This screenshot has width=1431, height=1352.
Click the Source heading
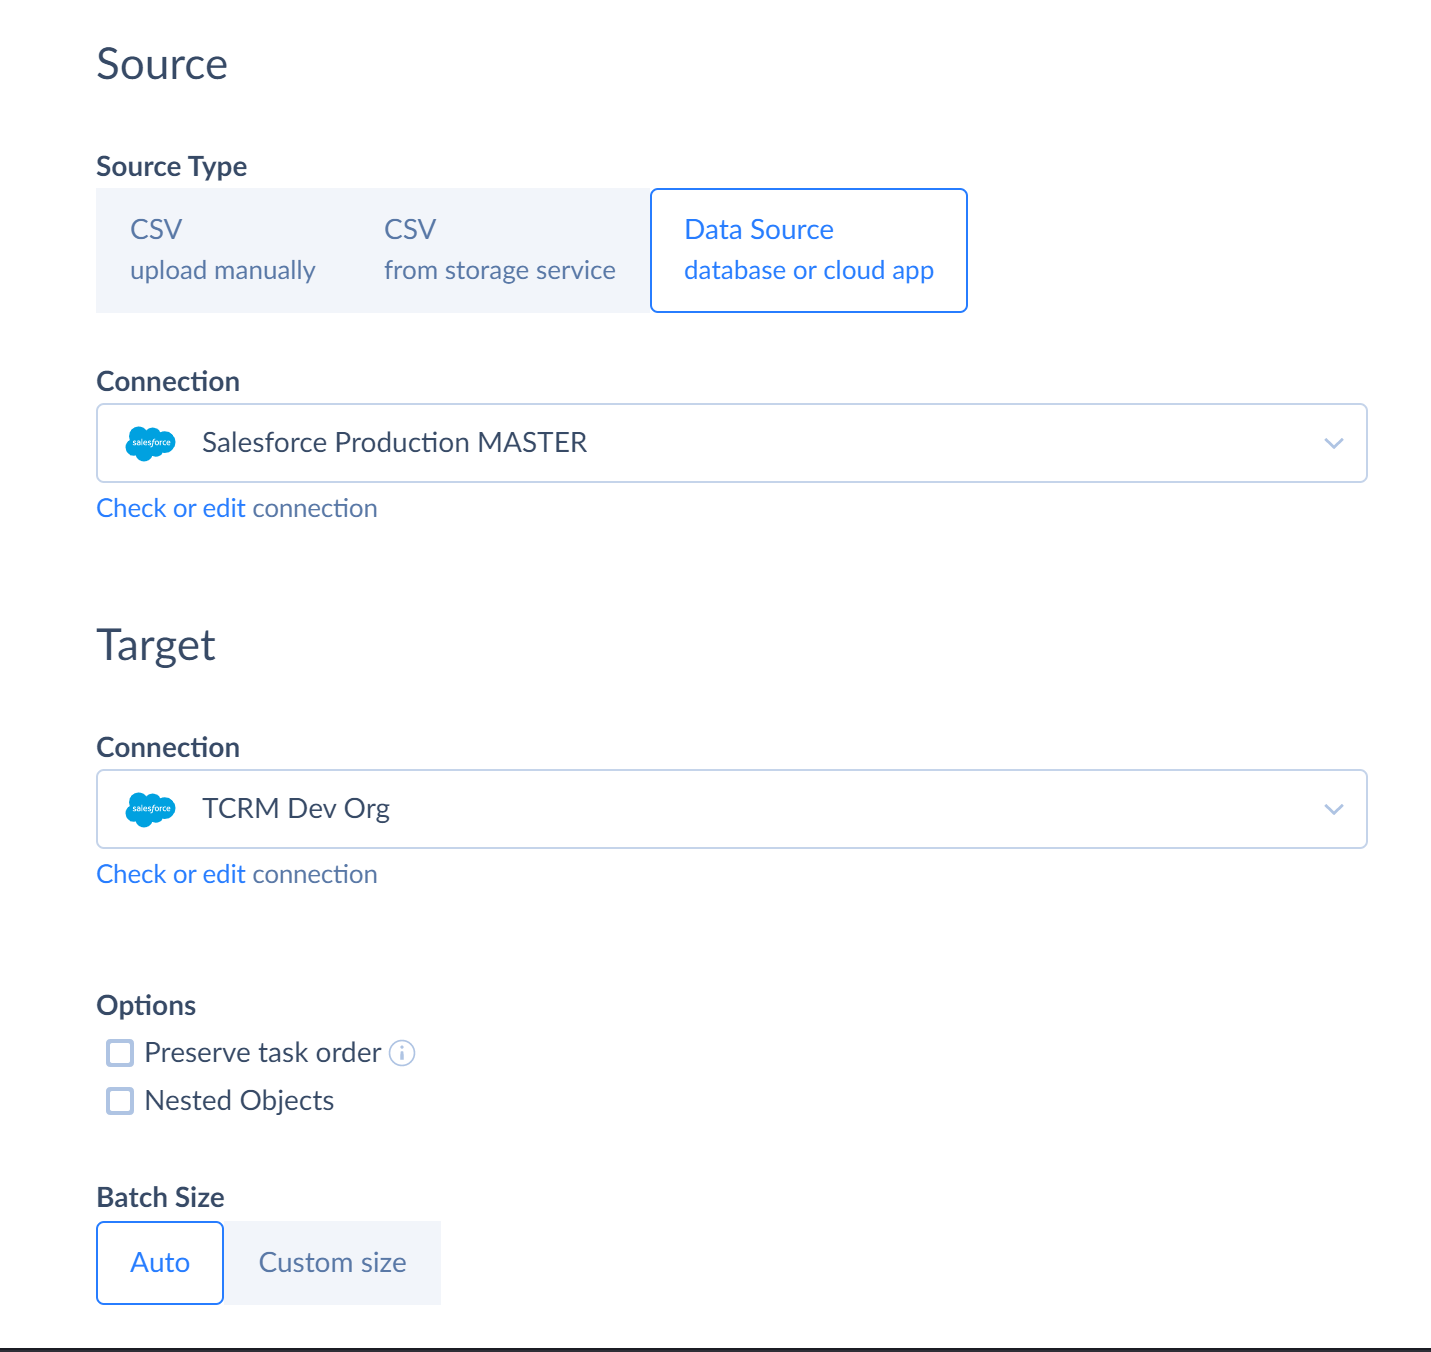point(162,64)
